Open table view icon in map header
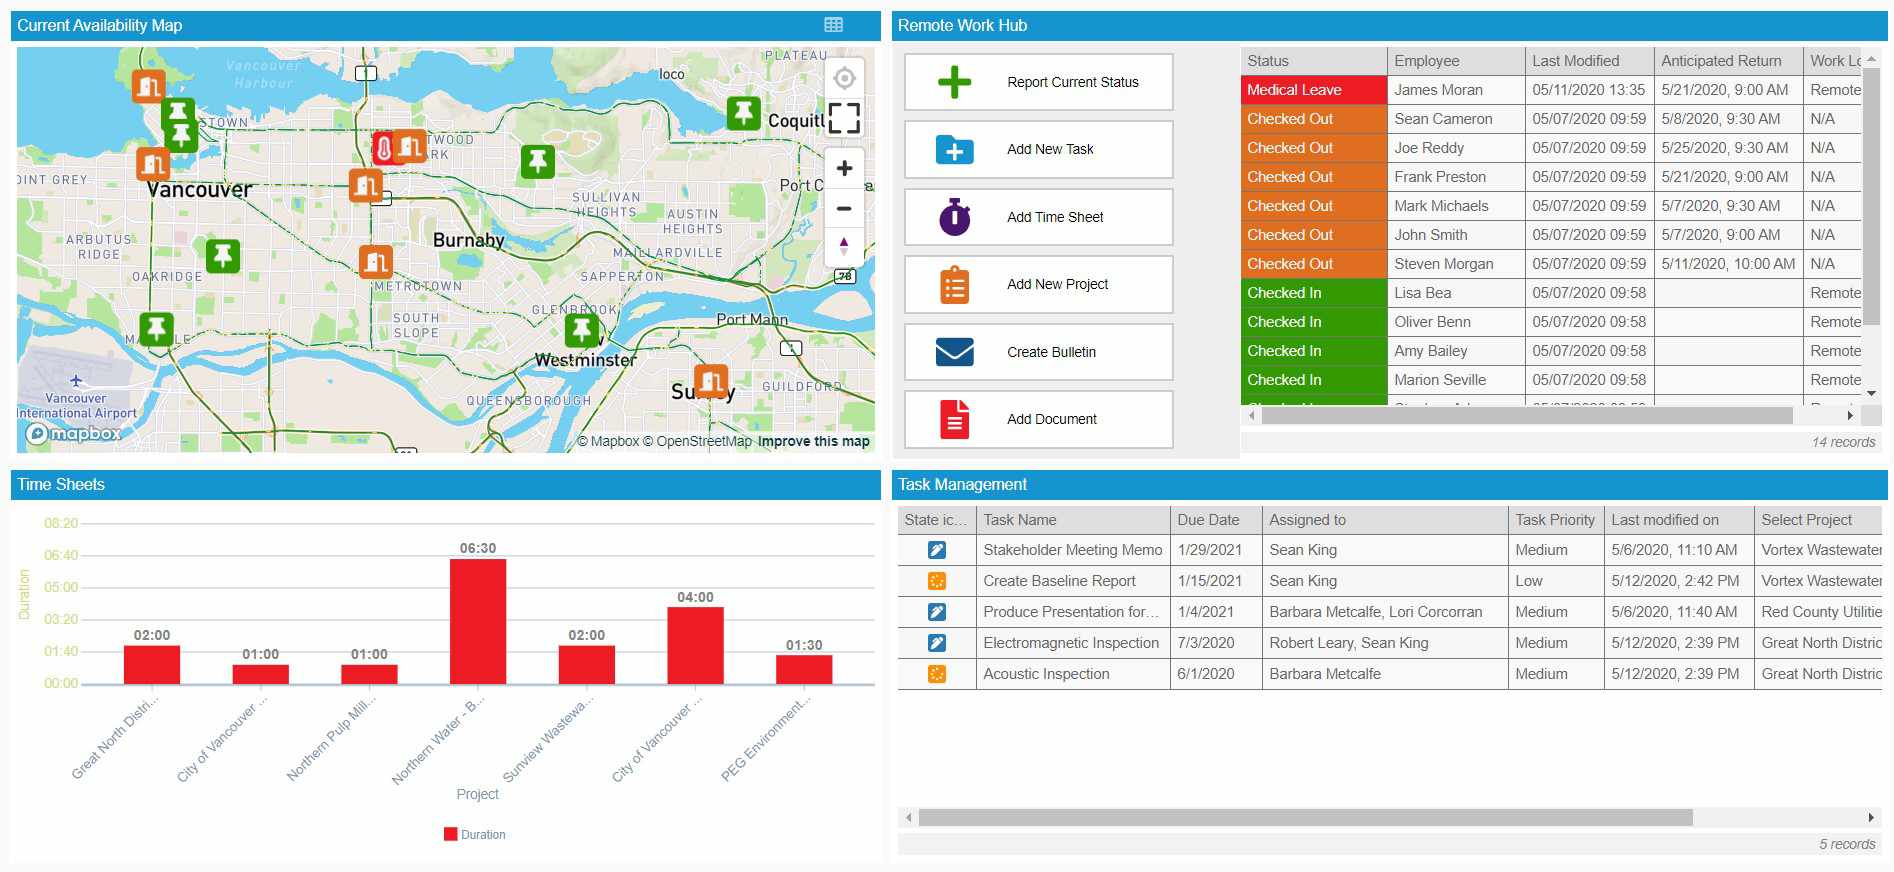This screenshot has width=1894, height=872. click(x=833, y=25)
